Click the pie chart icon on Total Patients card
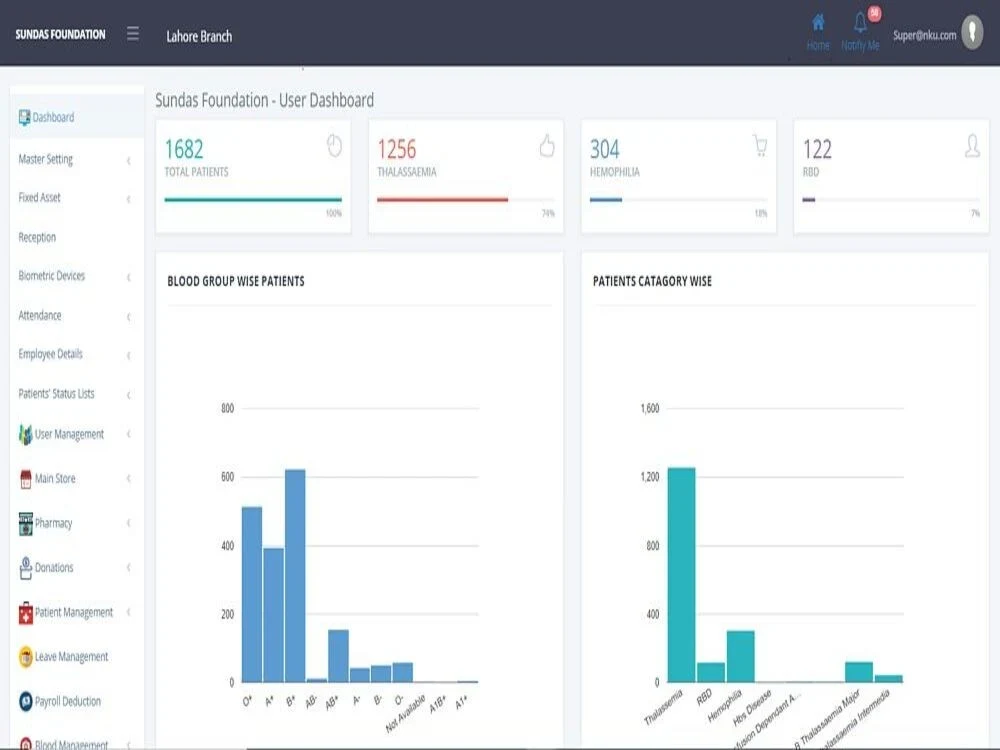 334,146
